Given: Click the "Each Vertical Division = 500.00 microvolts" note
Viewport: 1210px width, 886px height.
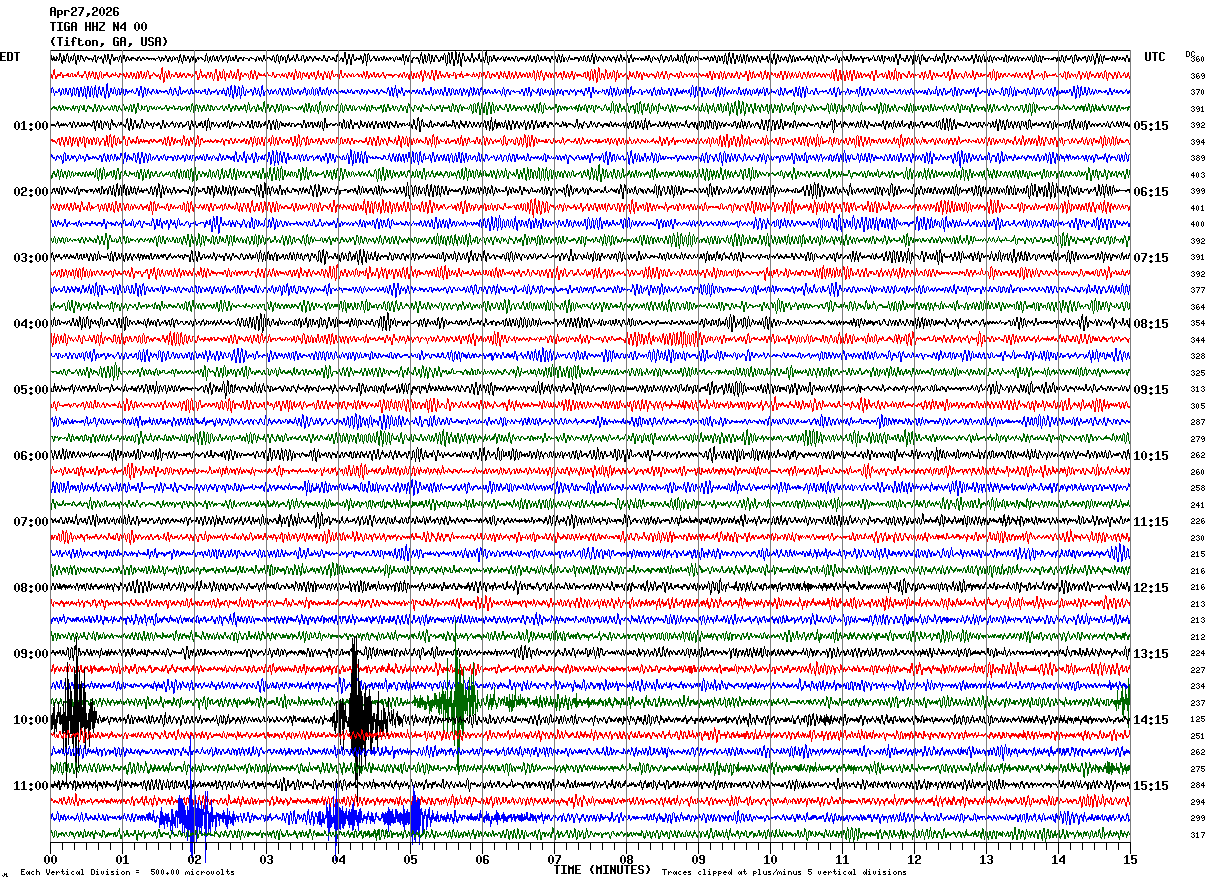Looking at the screenshot, I should (127, 872).
